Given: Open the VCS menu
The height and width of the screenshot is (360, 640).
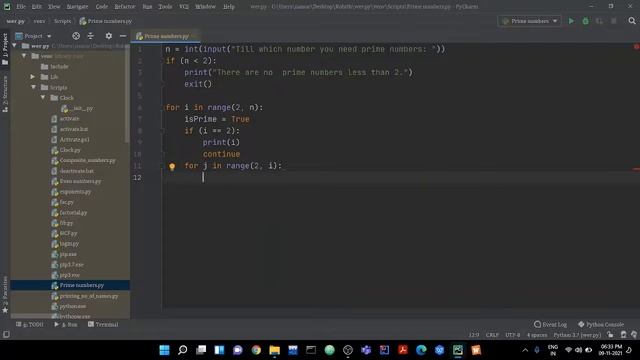Looking at the screenshot, I should [x=184, y=7].
